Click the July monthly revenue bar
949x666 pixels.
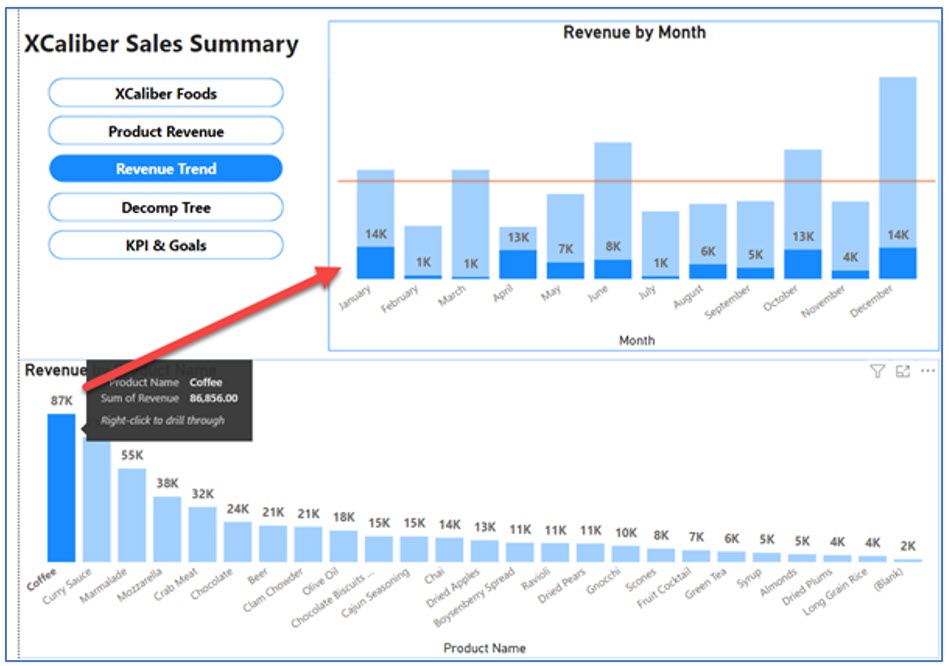pos(660,245)
